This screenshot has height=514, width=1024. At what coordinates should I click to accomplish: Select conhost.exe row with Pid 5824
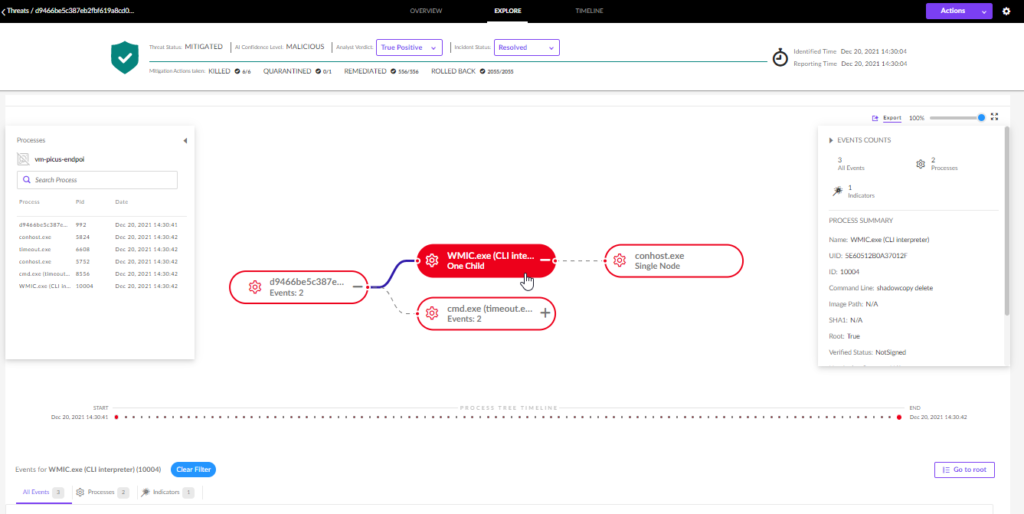tap(101, 236)
